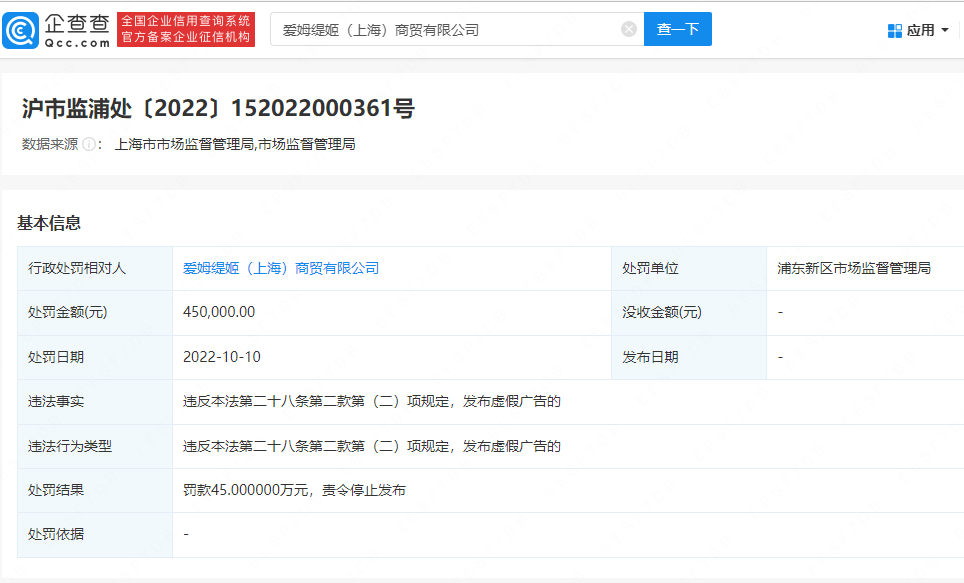
Task: Click the source text 上海市市场监督管理局,市场监督管理局
Action: [235, 145]
